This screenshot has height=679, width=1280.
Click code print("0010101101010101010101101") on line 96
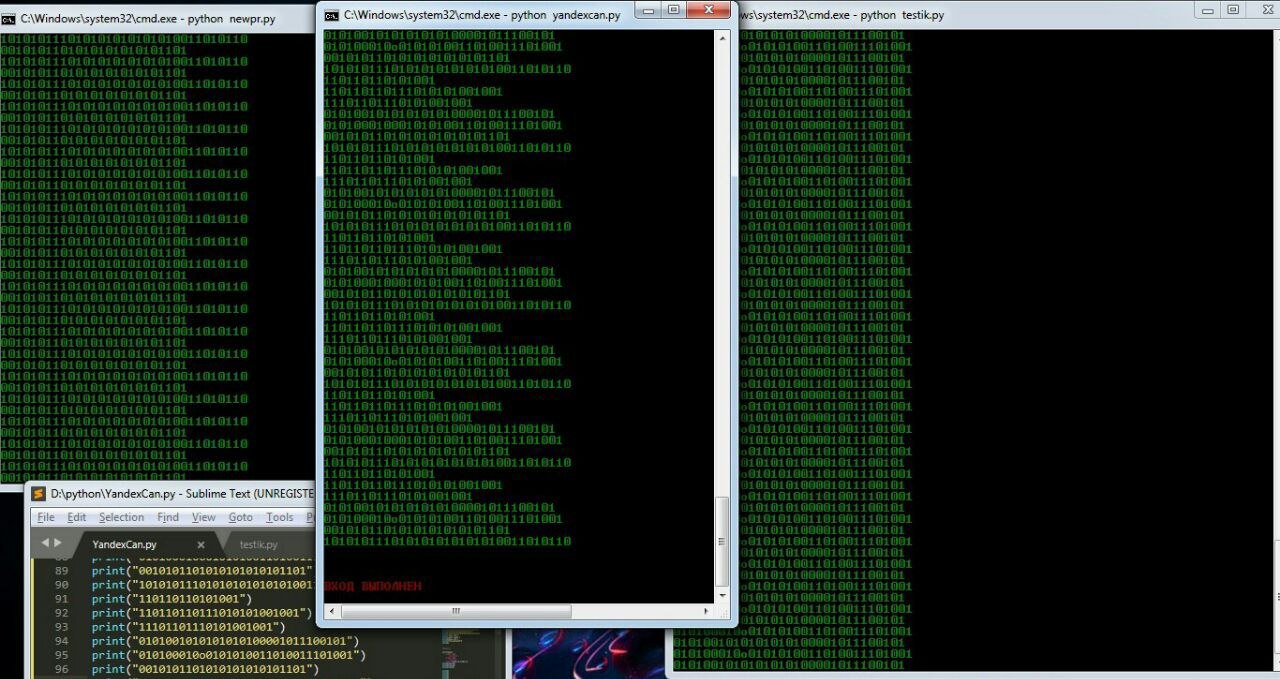tap(205, 668)
